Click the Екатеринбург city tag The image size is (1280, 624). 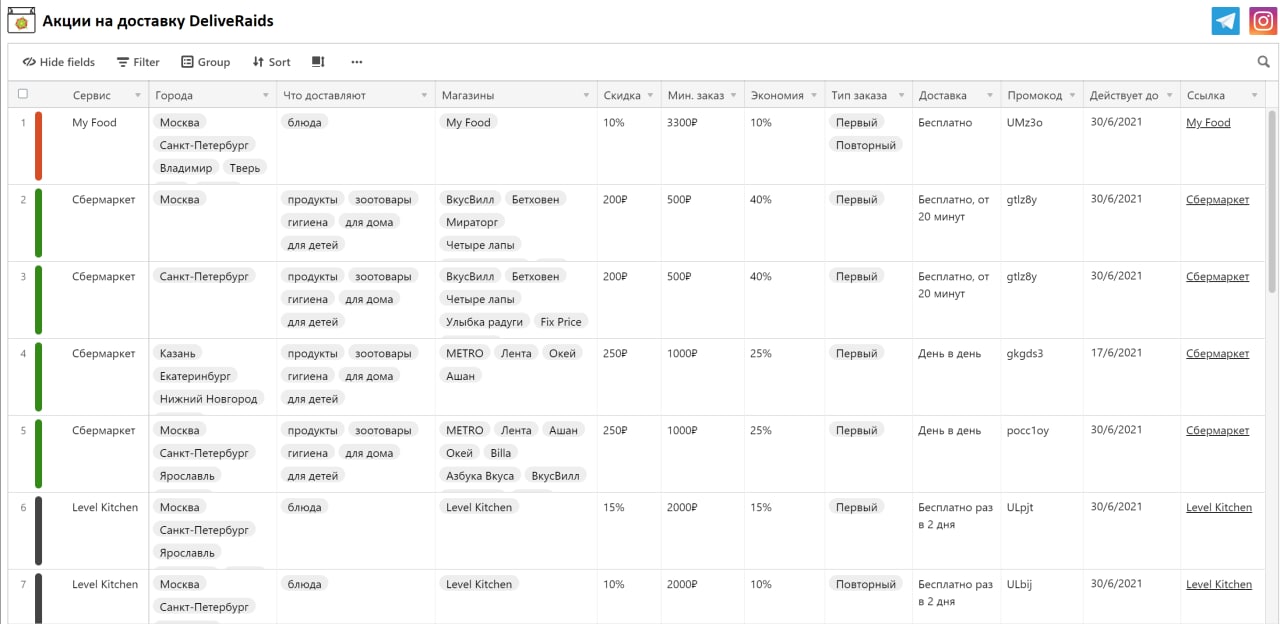tap(196, 376)
